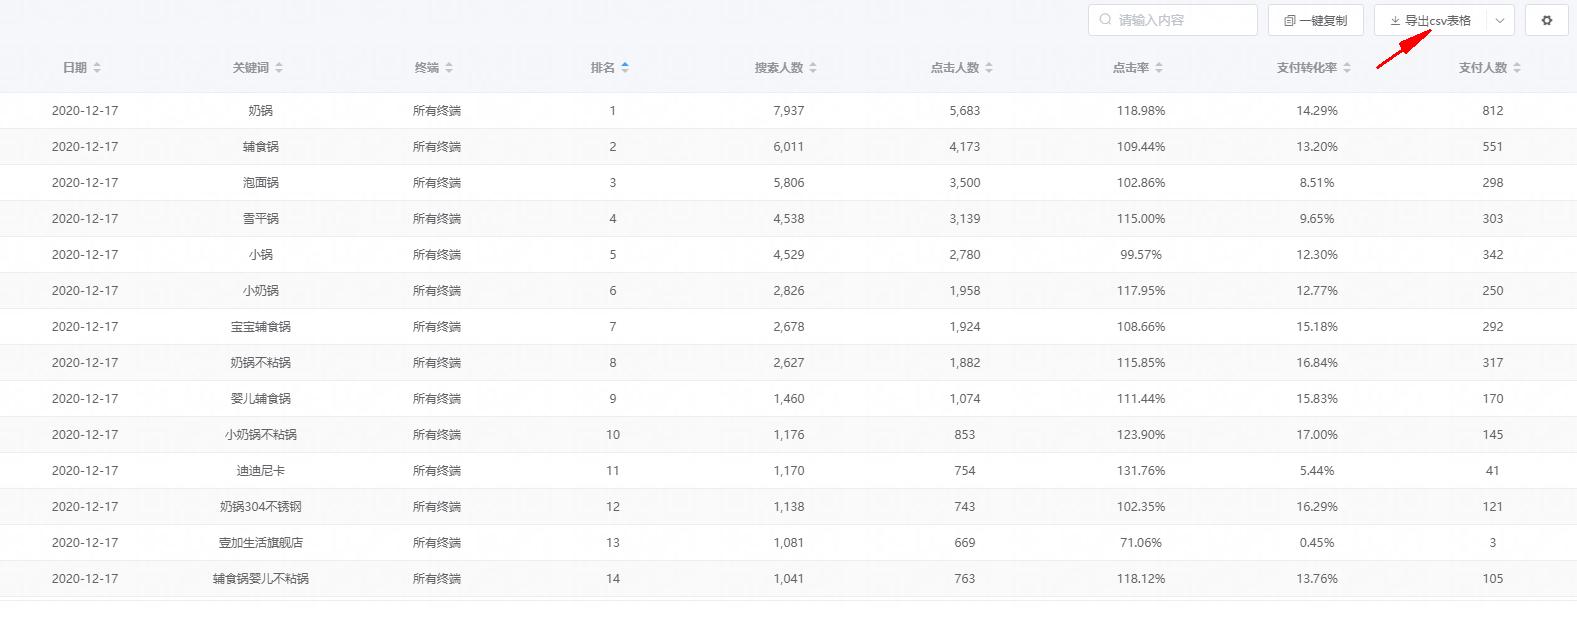Viewport: 1577px width, 617px height.
Task: Sort by 日期 column sort icon
Action: click(x=97, y=68)
